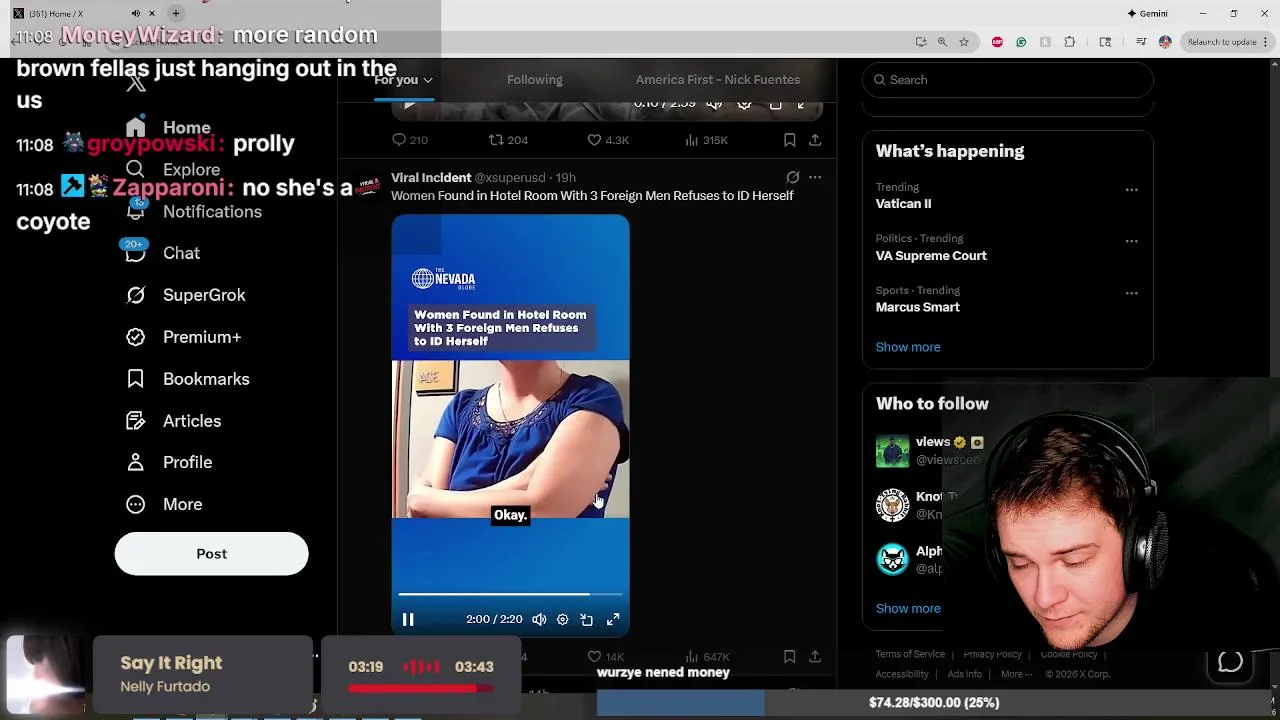The width and height of the screenshot is (1280, 720).
Task: Open SuperGrok in the sidebar
Action: point(186,295)
